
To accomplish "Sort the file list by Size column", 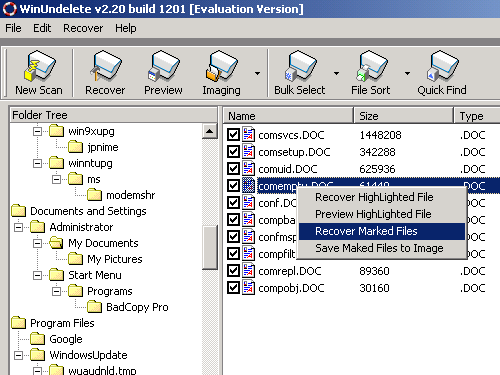I will [403, 116].
